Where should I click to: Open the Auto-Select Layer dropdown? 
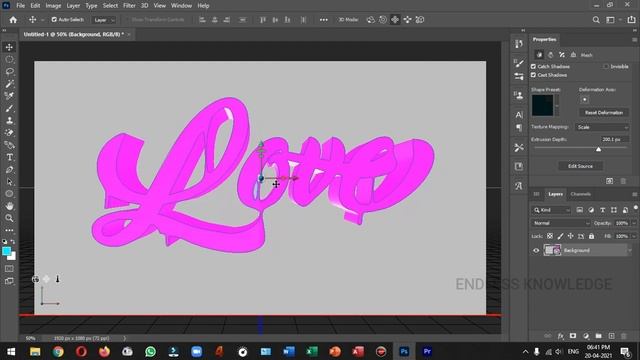[104, 20]
